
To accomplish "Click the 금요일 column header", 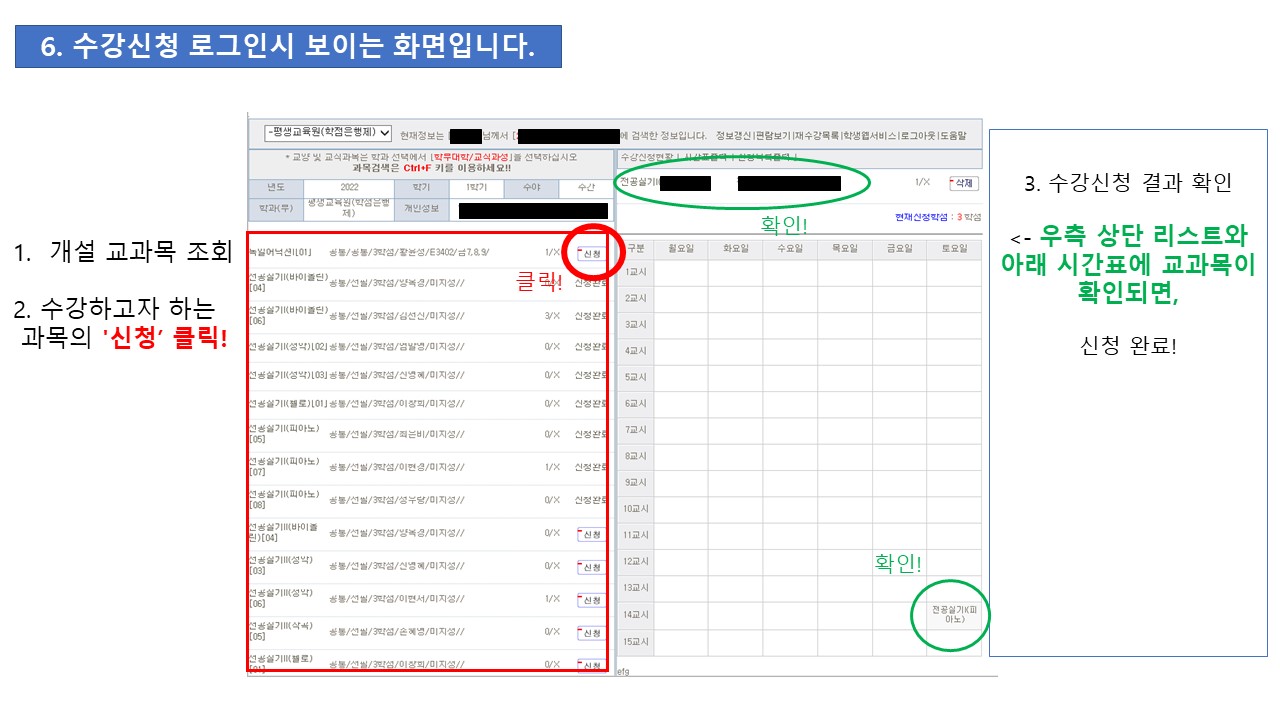I will point(899,248).
